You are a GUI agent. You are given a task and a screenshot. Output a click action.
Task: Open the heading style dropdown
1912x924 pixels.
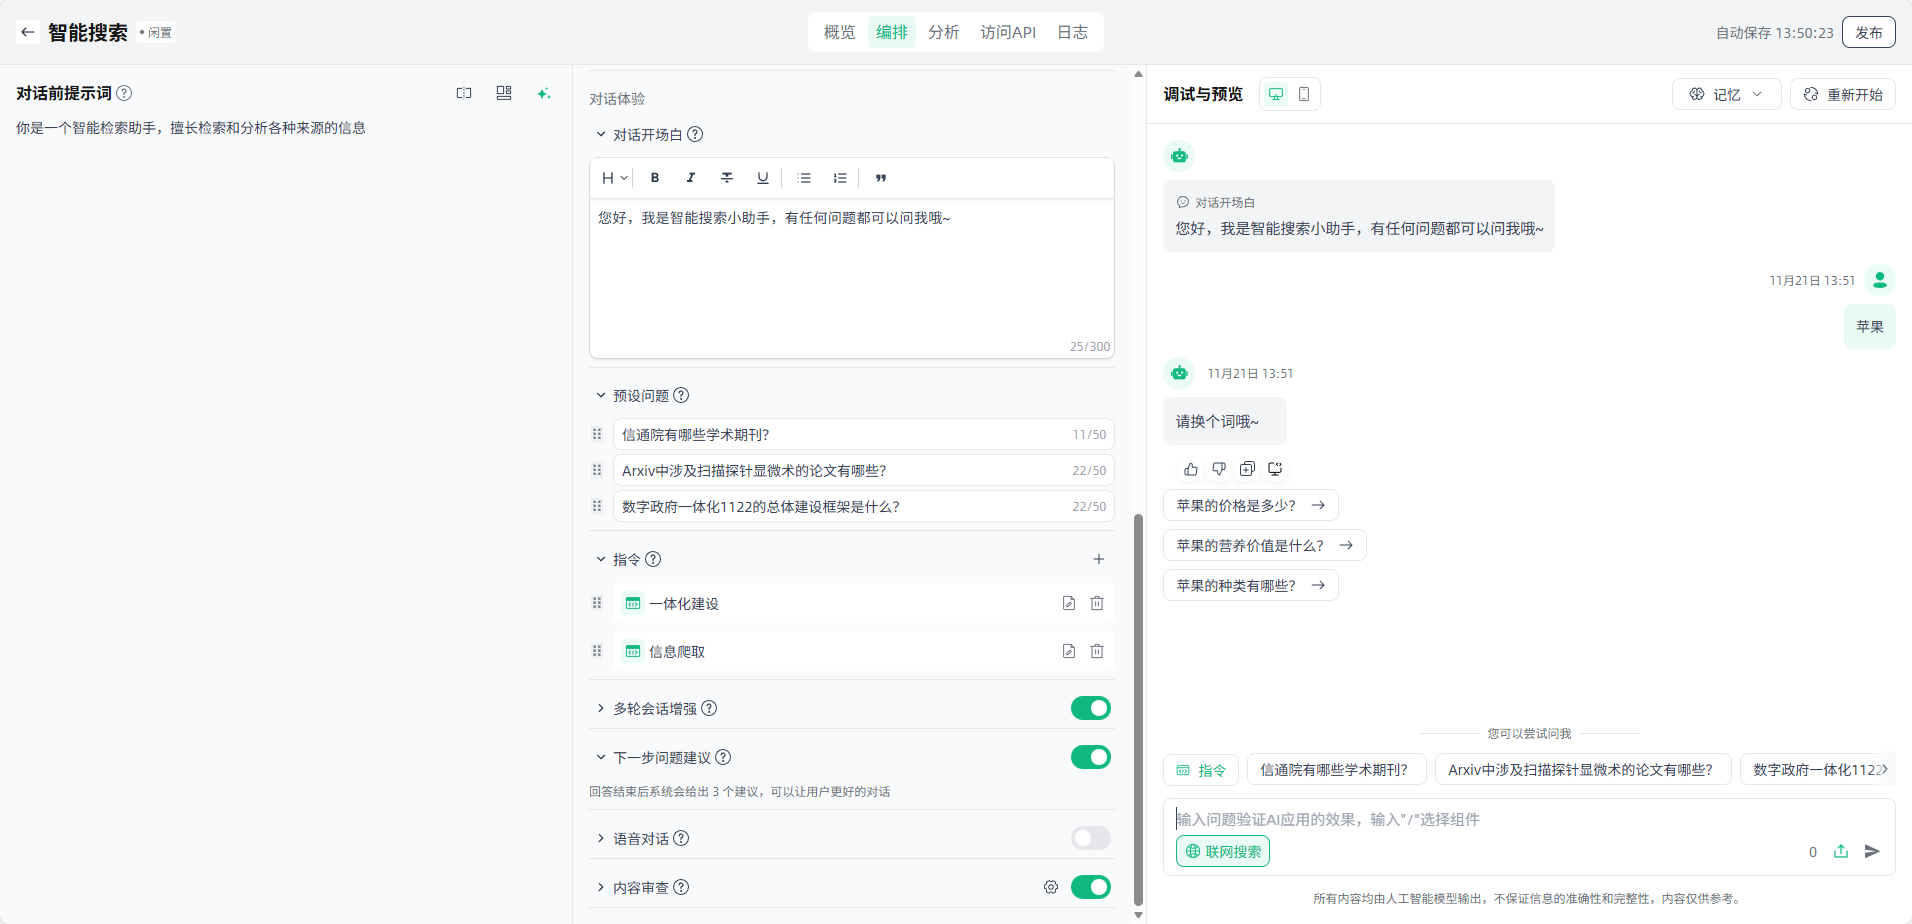point(614,178)
